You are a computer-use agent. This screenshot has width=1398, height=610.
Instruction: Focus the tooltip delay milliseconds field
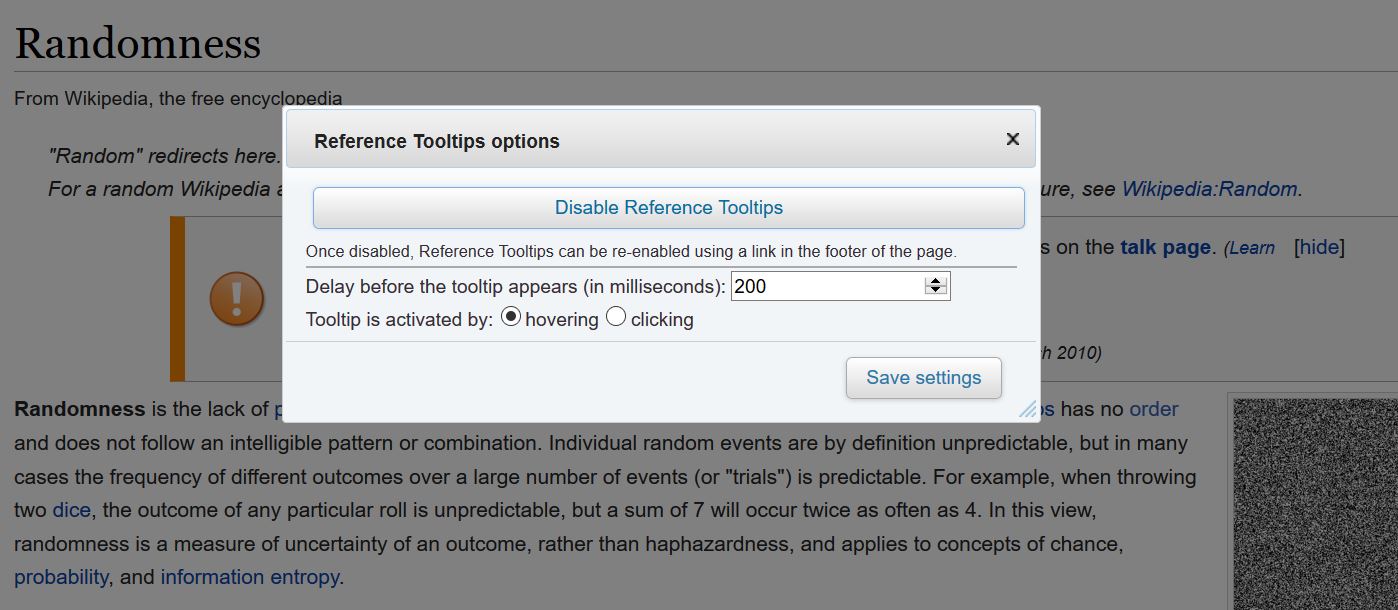tap(825, 287)
